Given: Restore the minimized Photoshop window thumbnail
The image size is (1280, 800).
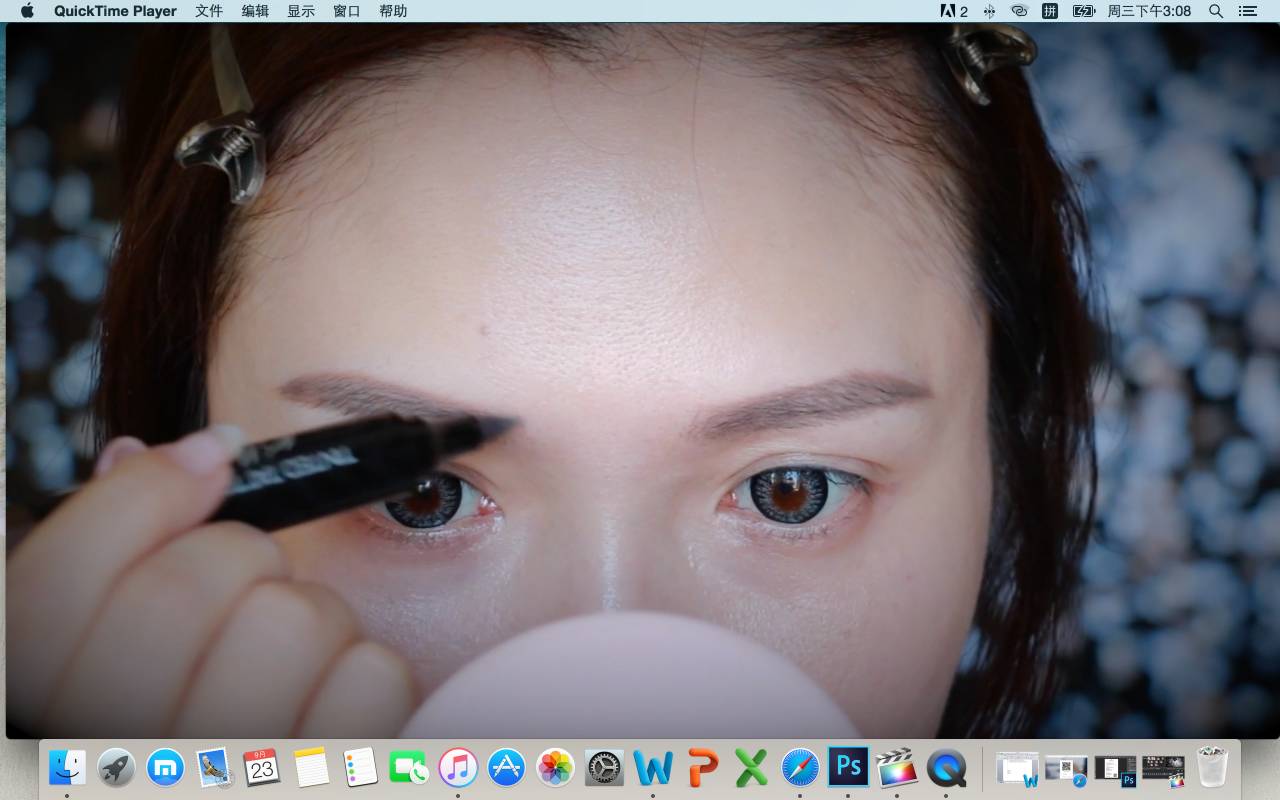Looking at the screenshot, I should (1115, 769).
